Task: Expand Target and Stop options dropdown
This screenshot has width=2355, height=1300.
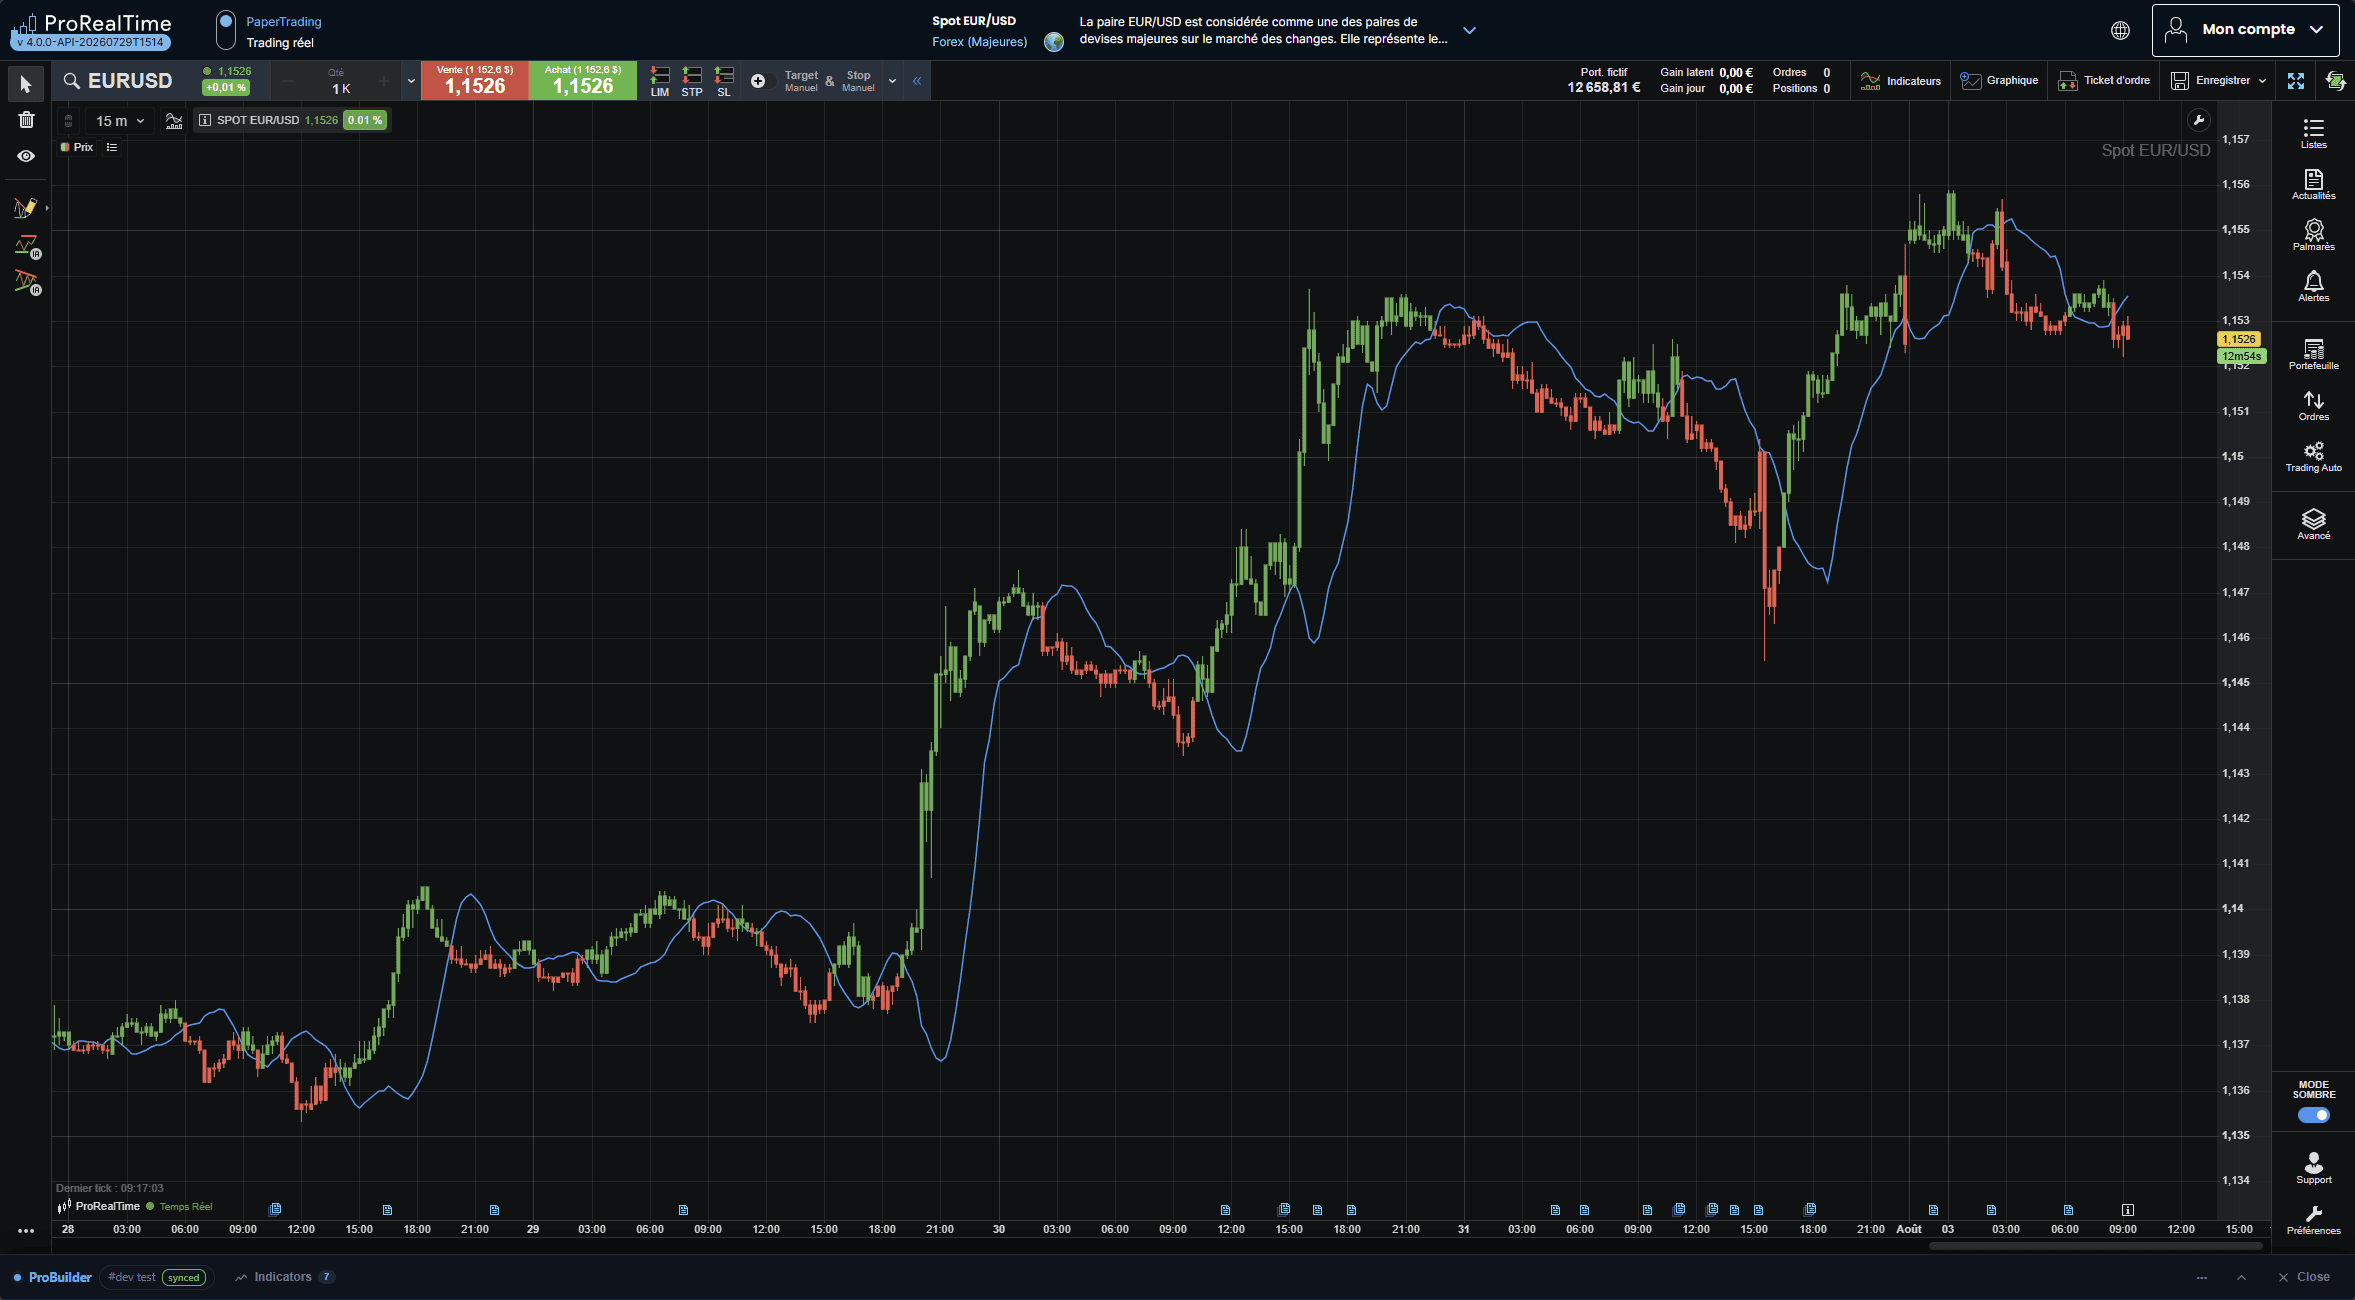Action: pyautogui.click(x=892, y=81)
